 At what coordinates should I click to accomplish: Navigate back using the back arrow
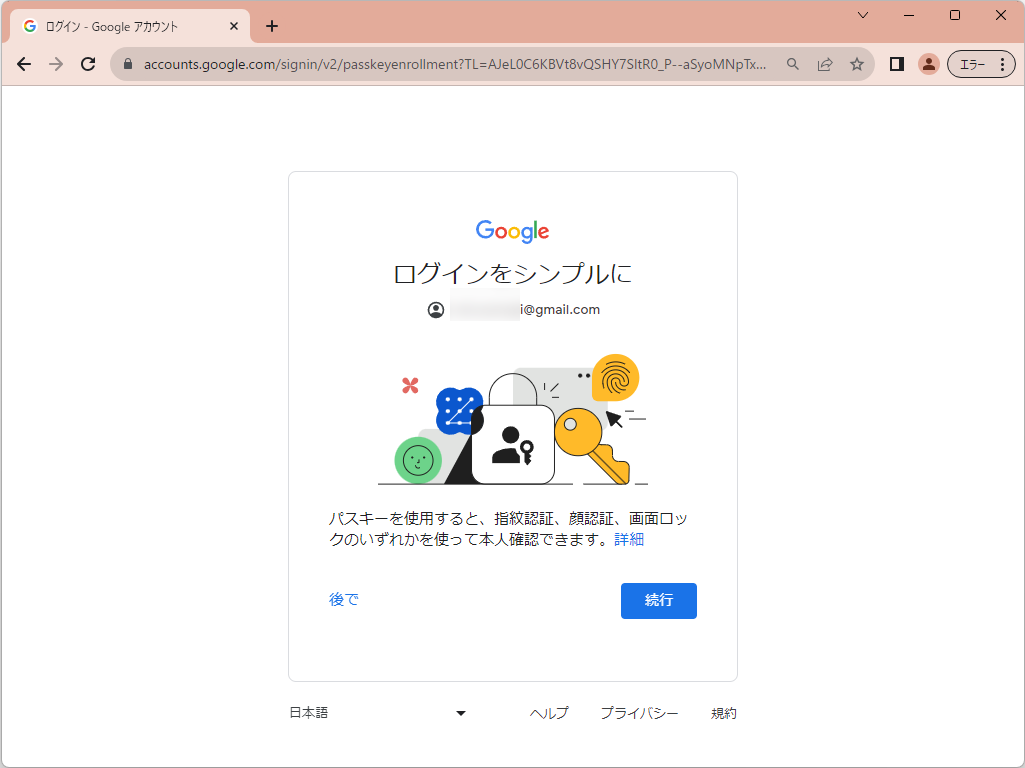point(24,63)
